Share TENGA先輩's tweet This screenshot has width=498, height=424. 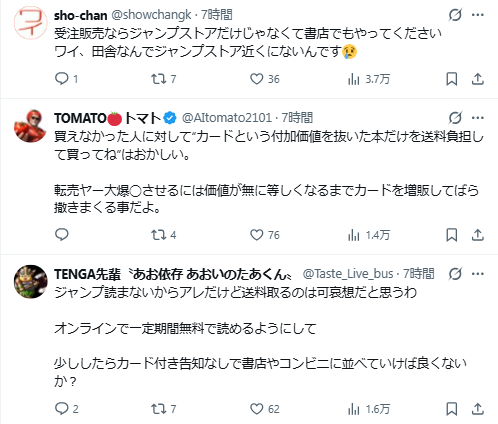click(x=478, y=409)
